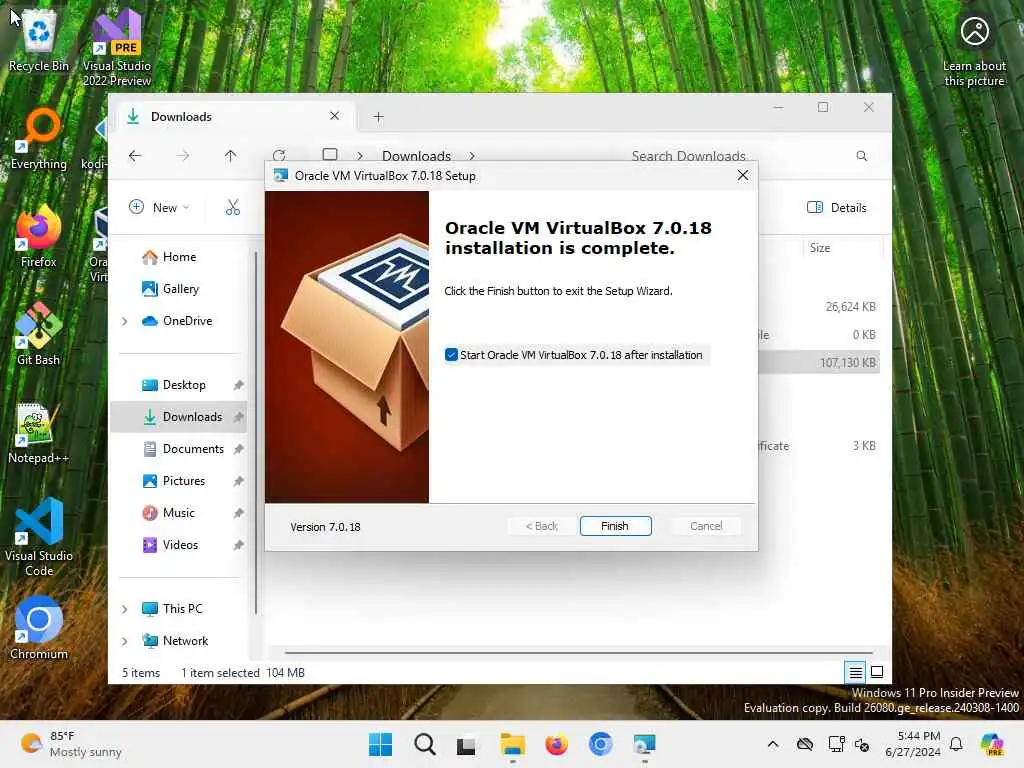The height and width of the screenshot is (768, 1024).
Task: Click the Downloads breadcrumb in address bar
Action: [x=416, y=155]
